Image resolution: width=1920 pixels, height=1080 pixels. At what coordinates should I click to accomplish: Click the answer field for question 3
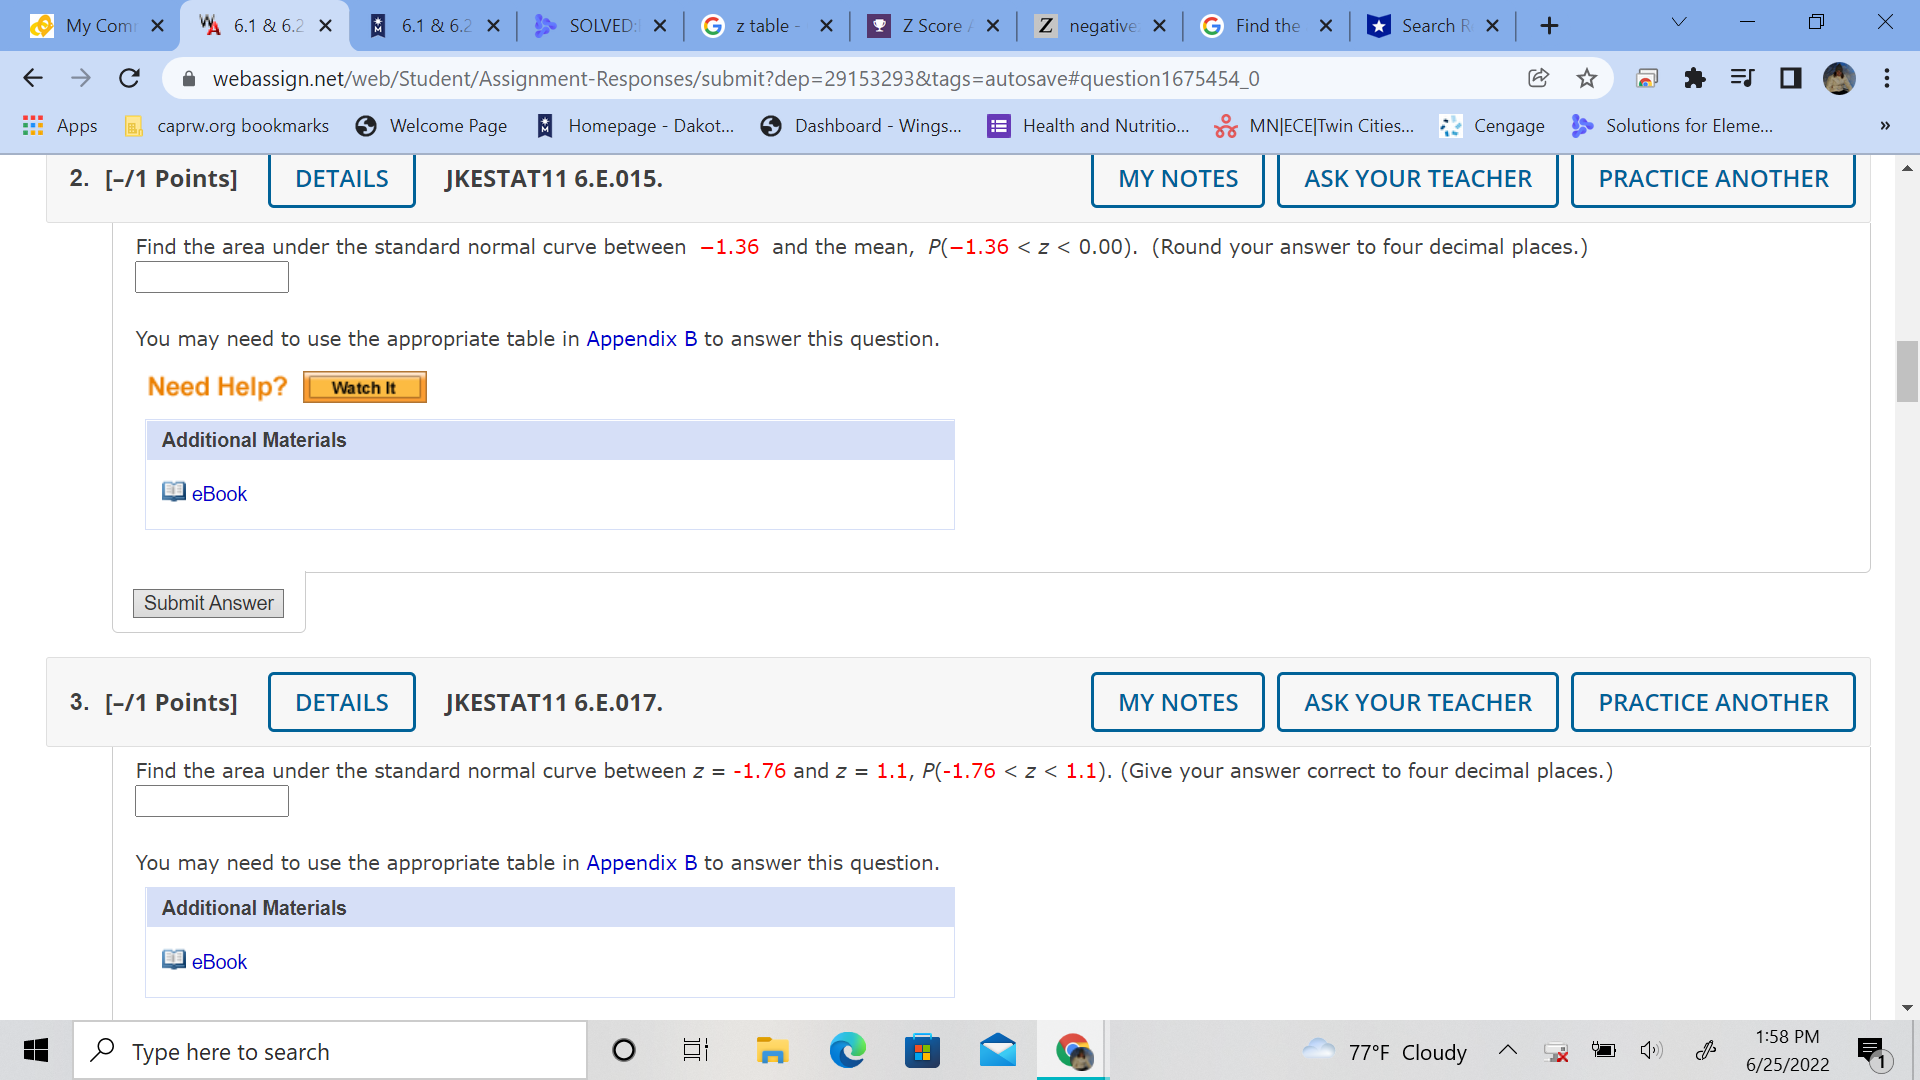tap(212, 801)
